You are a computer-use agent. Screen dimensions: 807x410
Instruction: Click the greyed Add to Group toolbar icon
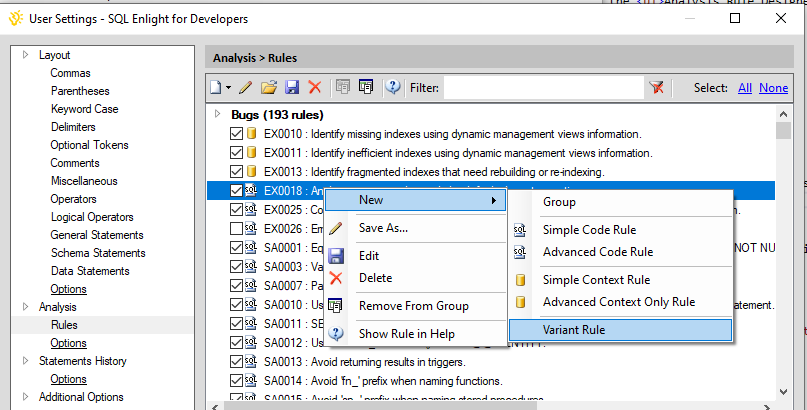click(x=343, y=87)
